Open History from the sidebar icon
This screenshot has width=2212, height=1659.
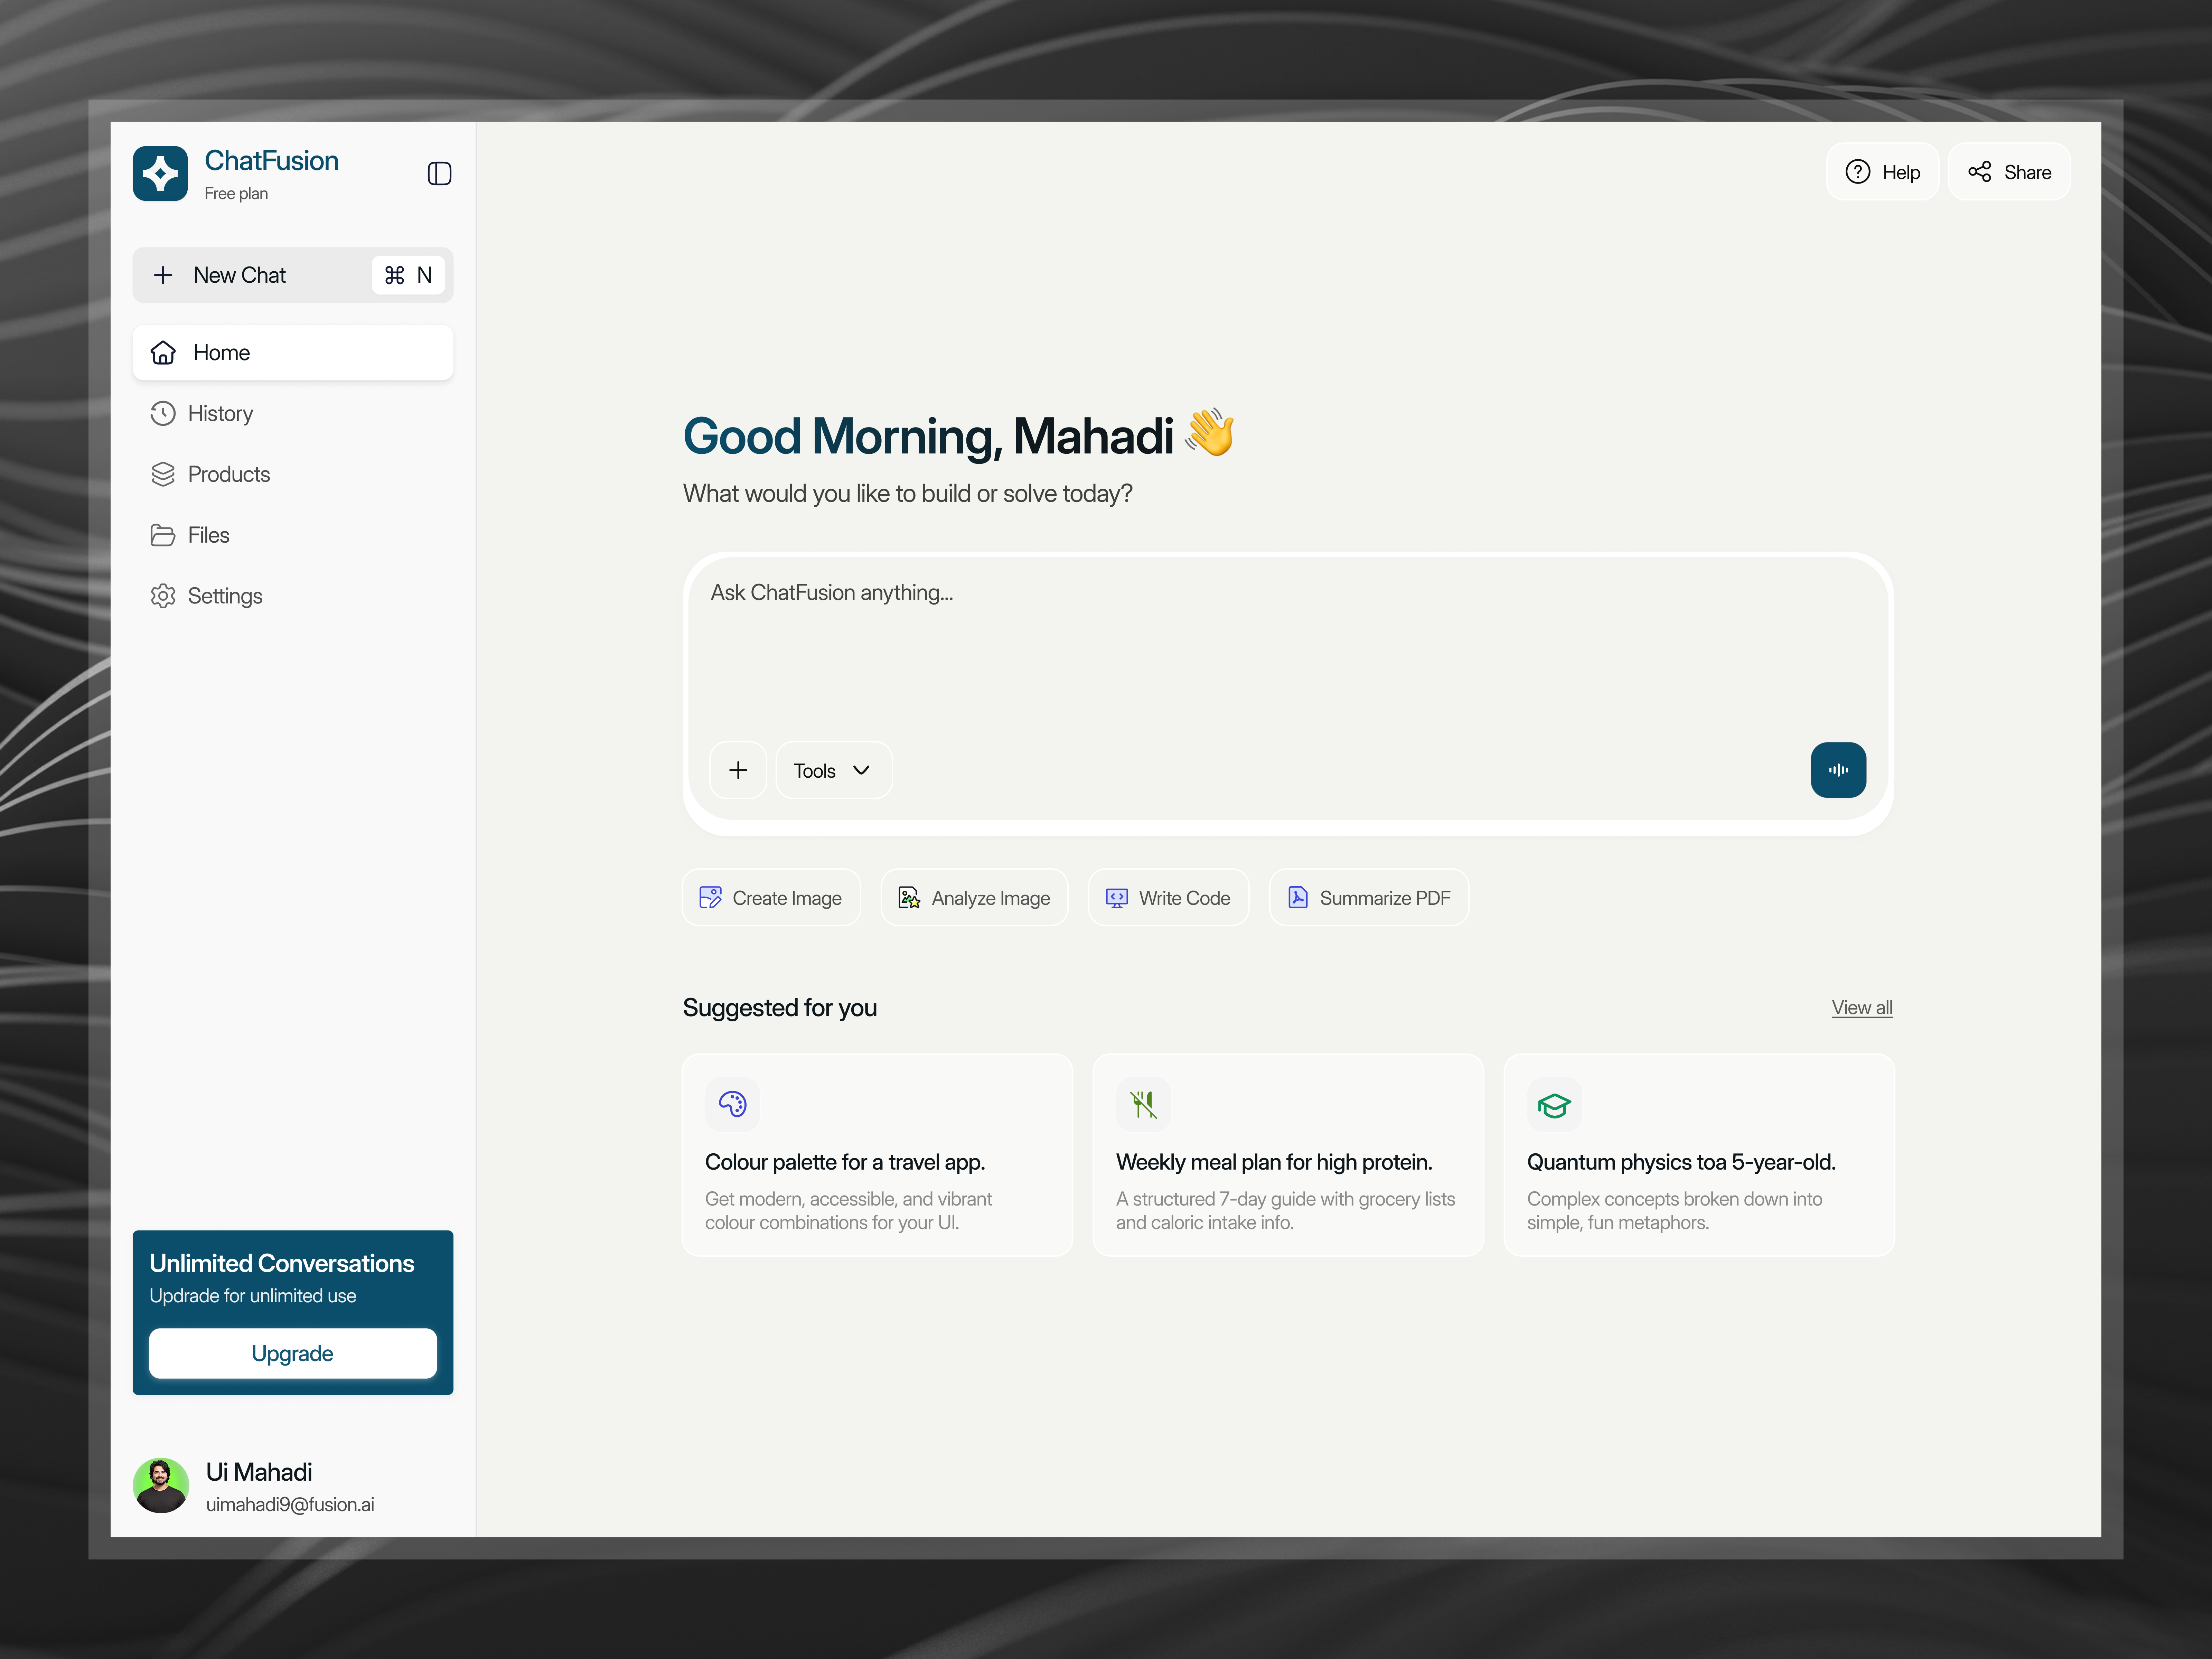(x=163, y=413)
